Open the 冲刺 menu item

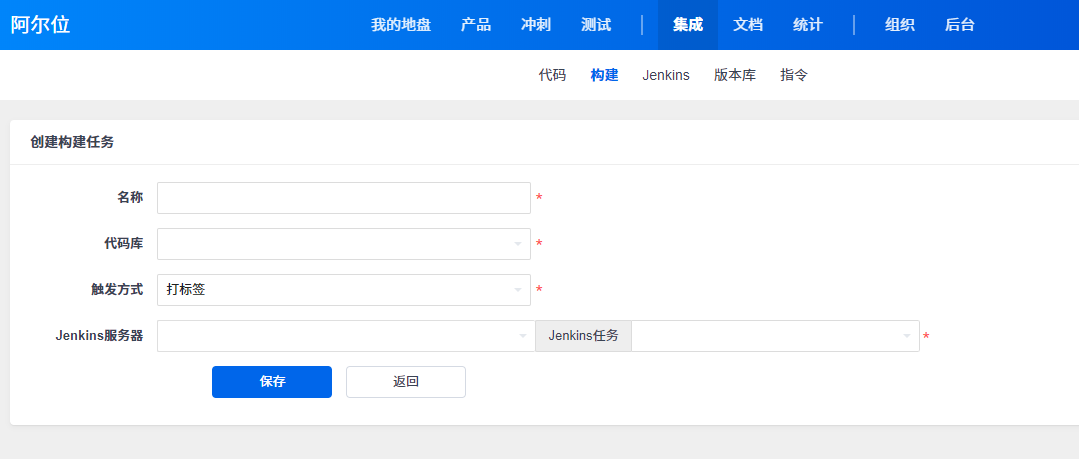[536, 25]
